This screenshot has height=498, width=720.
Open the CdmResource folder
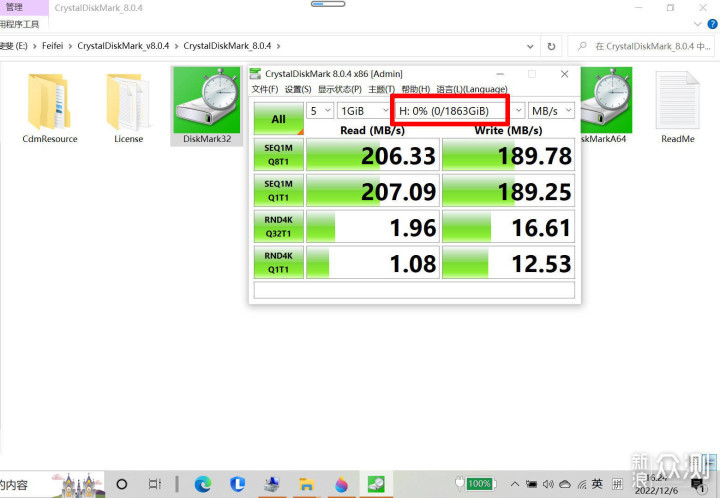[50, 108]
